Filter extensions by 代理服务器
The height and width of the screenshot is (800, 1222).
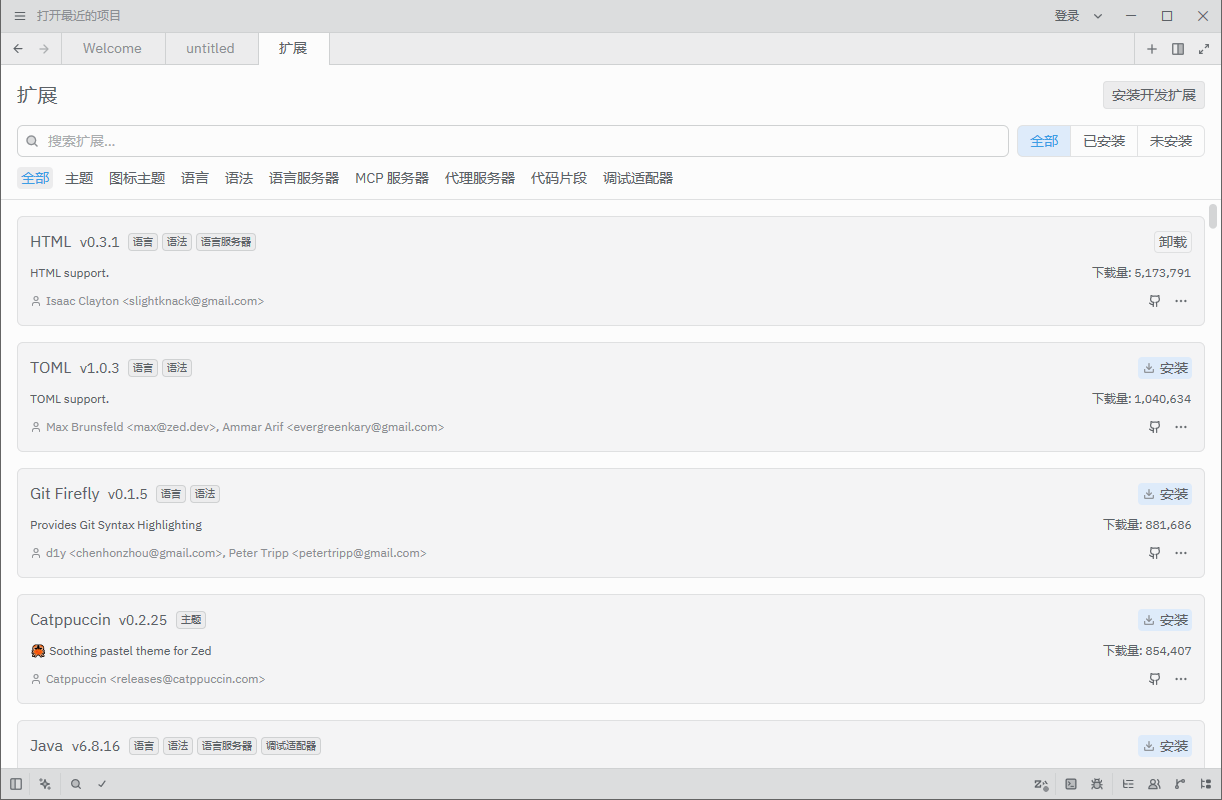pos(480,178)
